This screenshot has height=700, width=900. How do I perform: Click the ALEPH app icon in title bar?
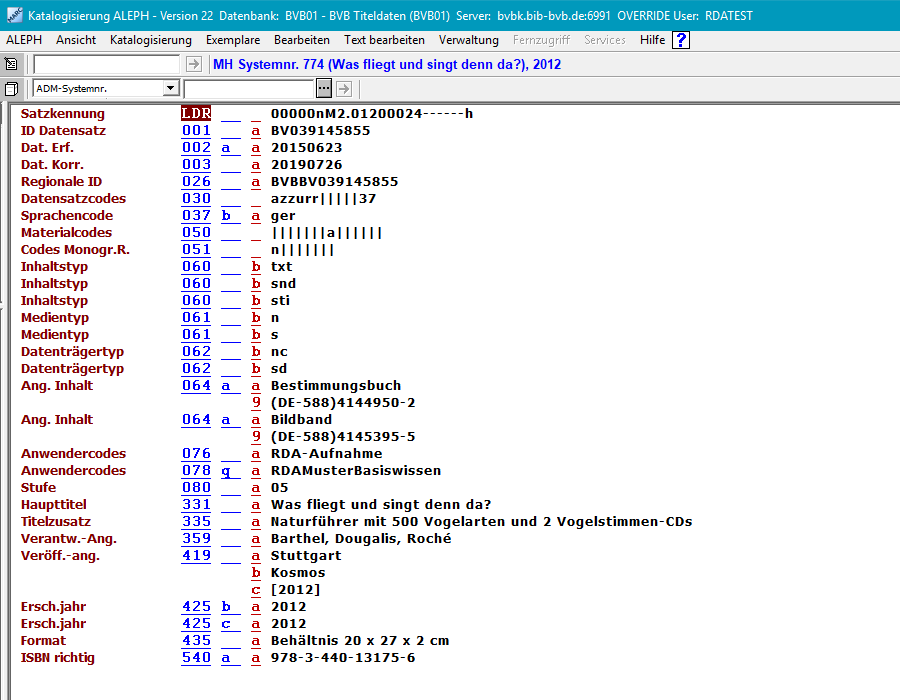(x=13, y=17)
